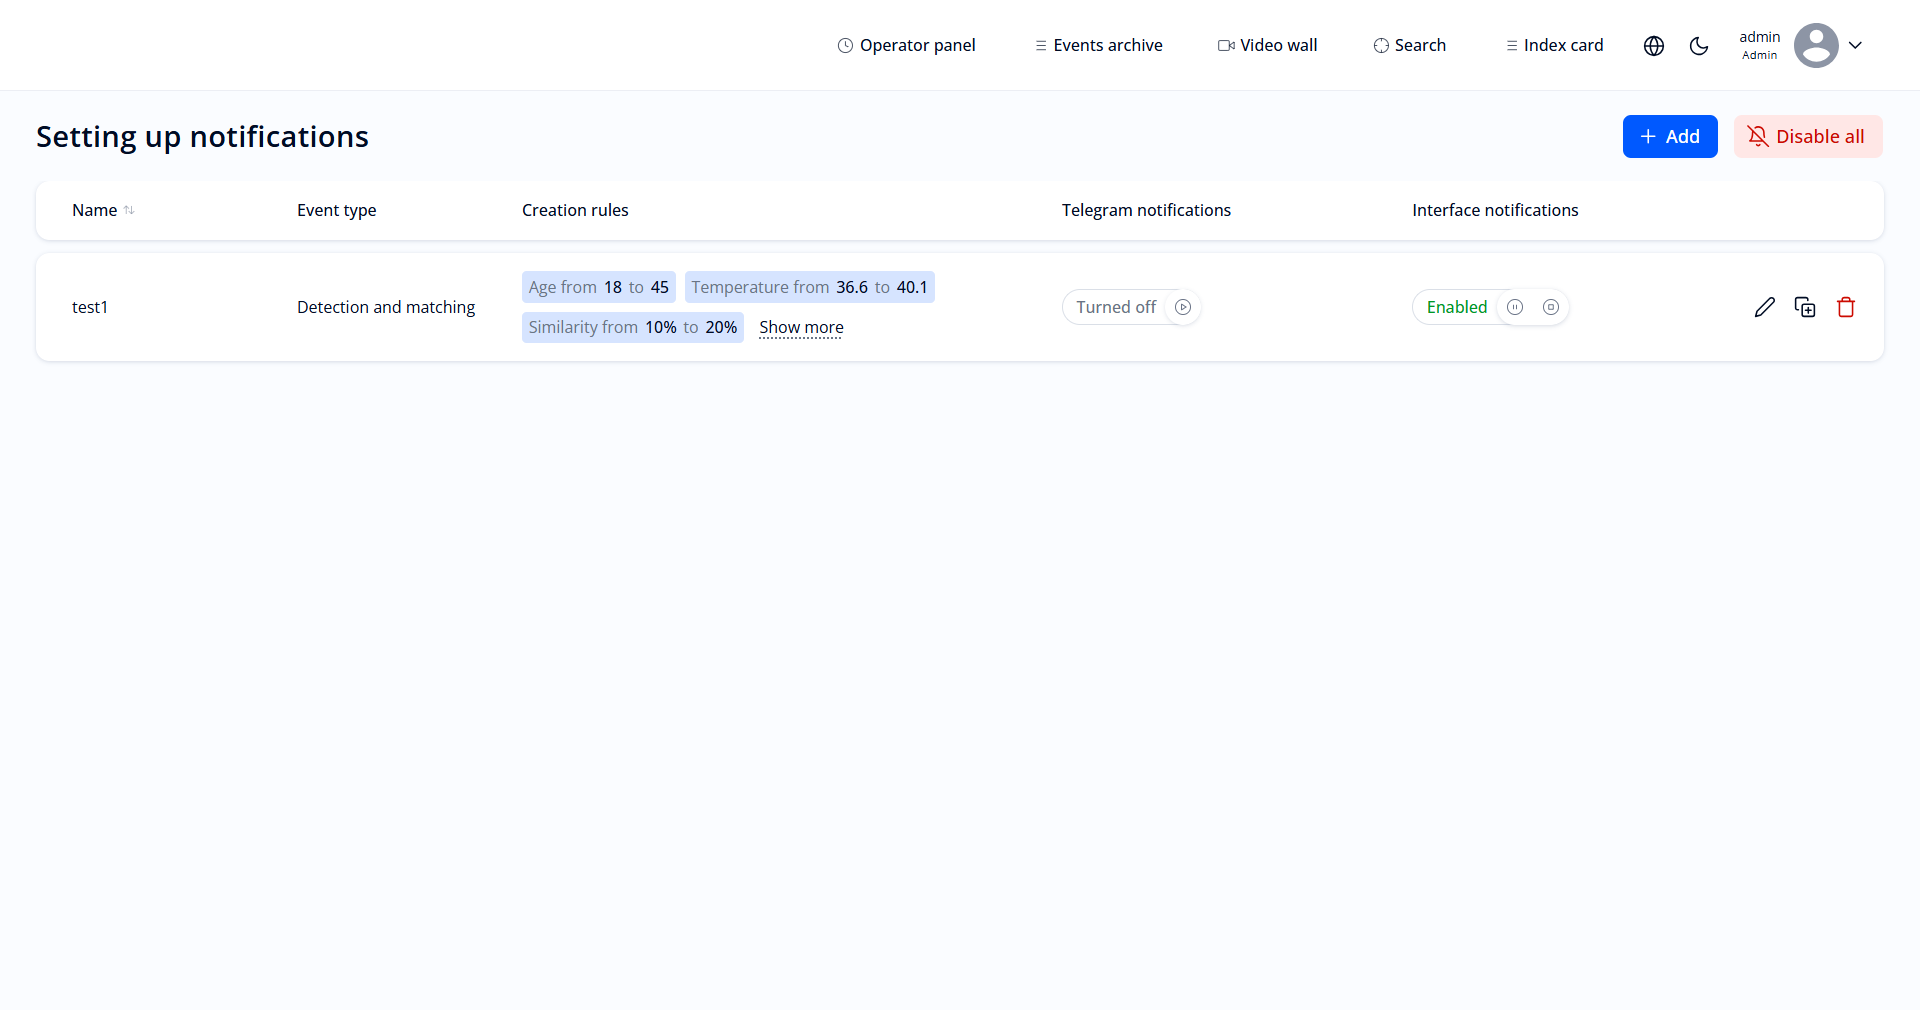Screen dimensions: 1920x1010
Task: Duplicate the test1 notification rule
Action: 1806,307
